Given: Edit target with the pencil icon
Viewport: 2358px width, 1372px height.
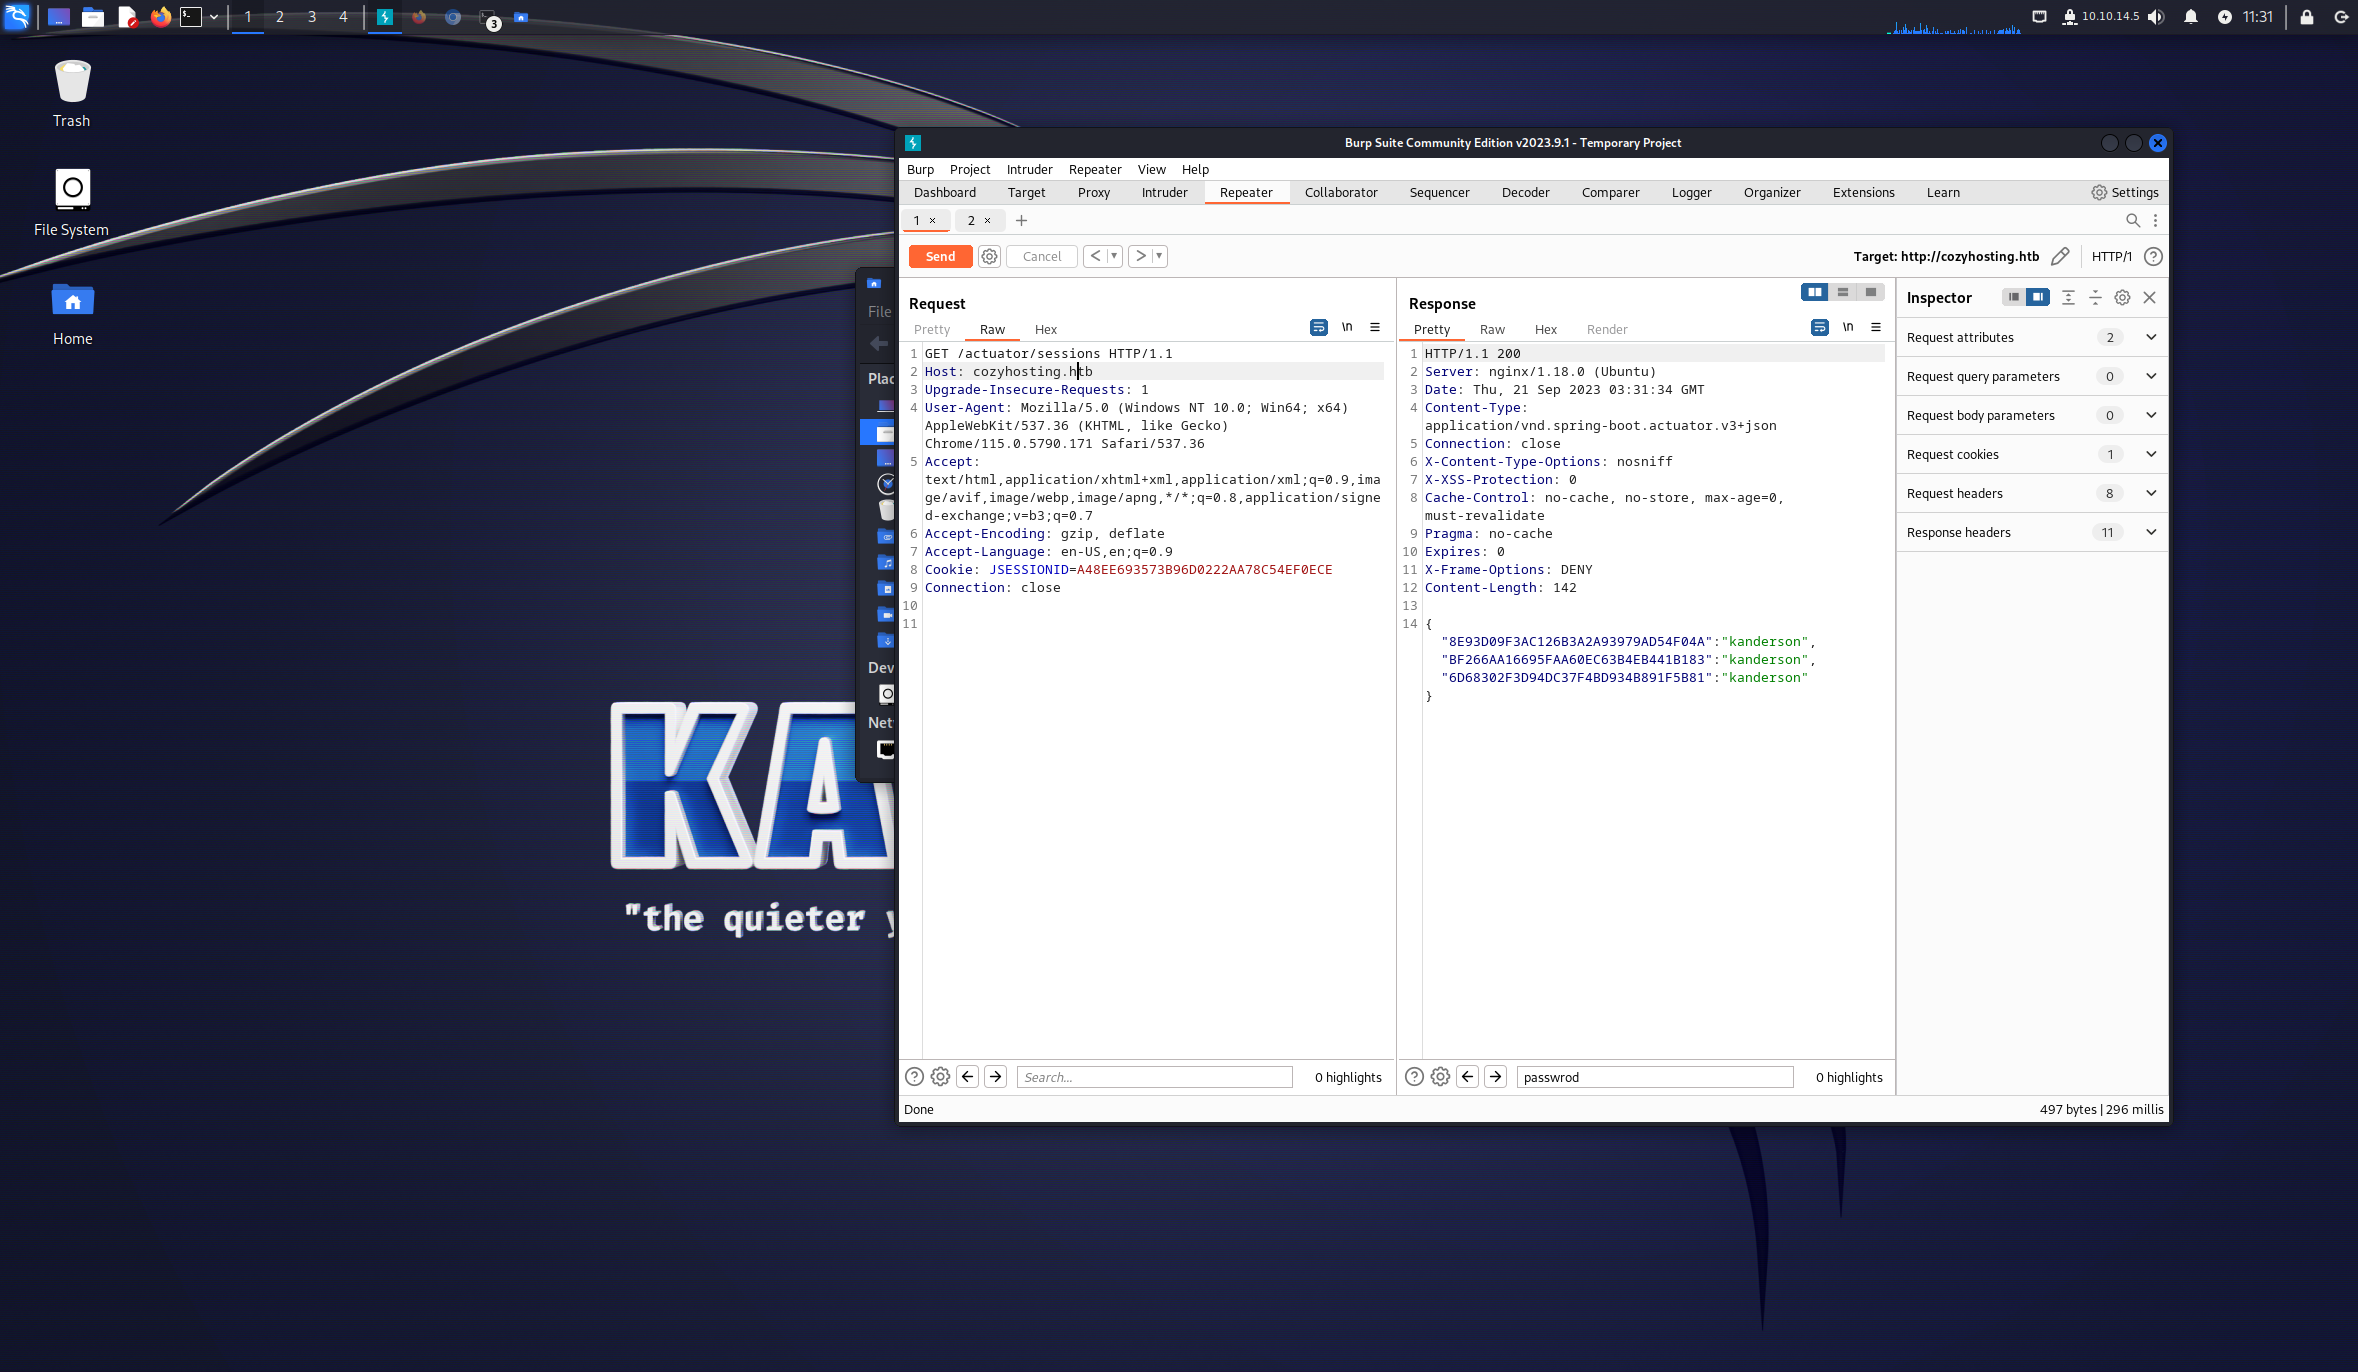Looking at the screenshot, I should pyautogui.click(x=2060, y=256).
